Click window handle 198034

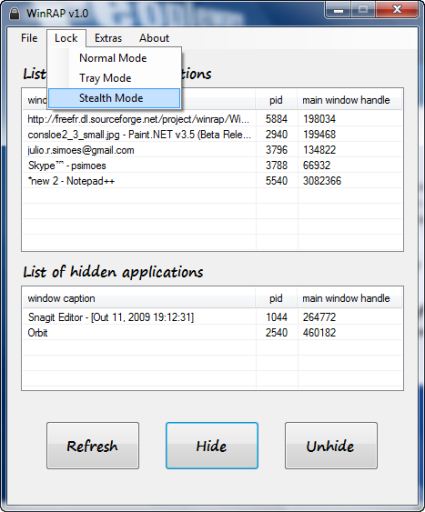click(x=319, y=119)
